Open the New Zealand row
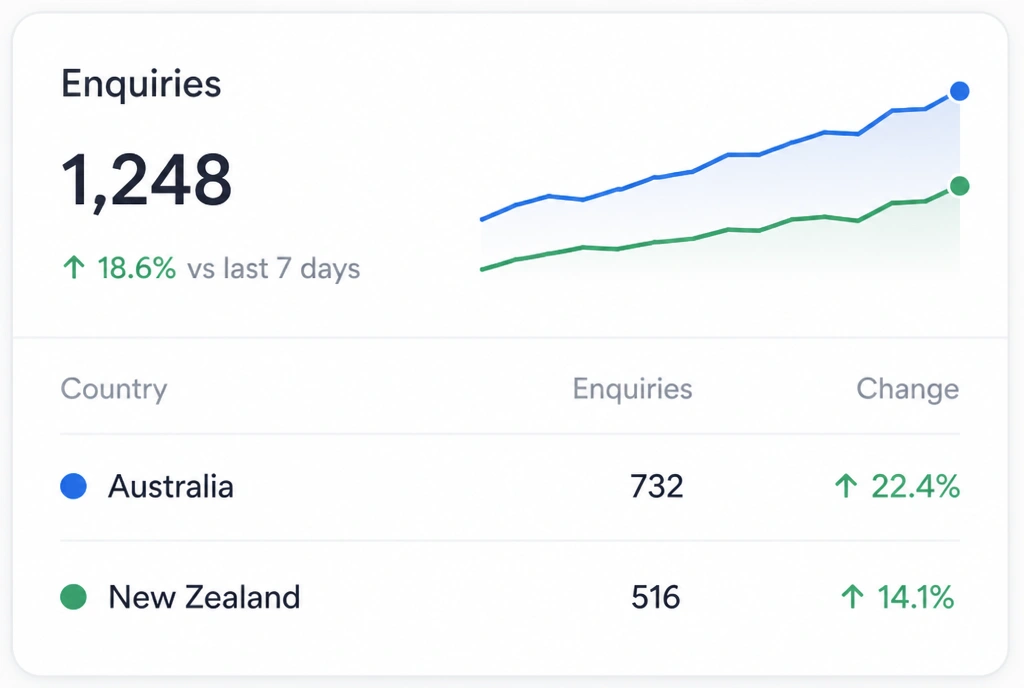Screen dimensions: 1024x688 tap(510, 597)
